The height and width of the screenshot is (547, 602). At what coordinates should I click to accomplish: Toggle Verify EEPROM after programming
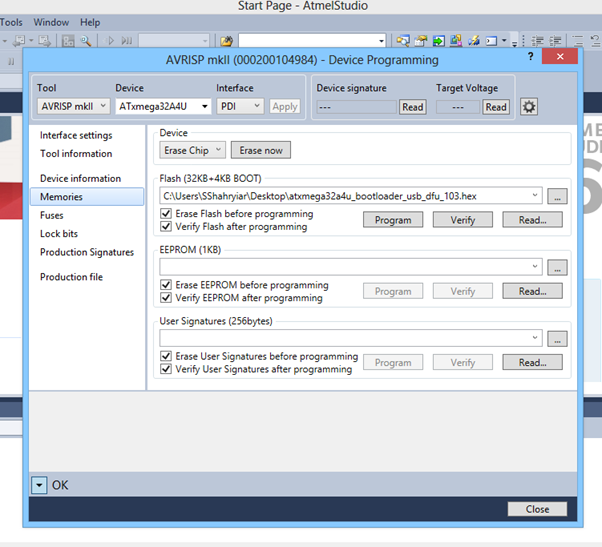pos(166,298)
